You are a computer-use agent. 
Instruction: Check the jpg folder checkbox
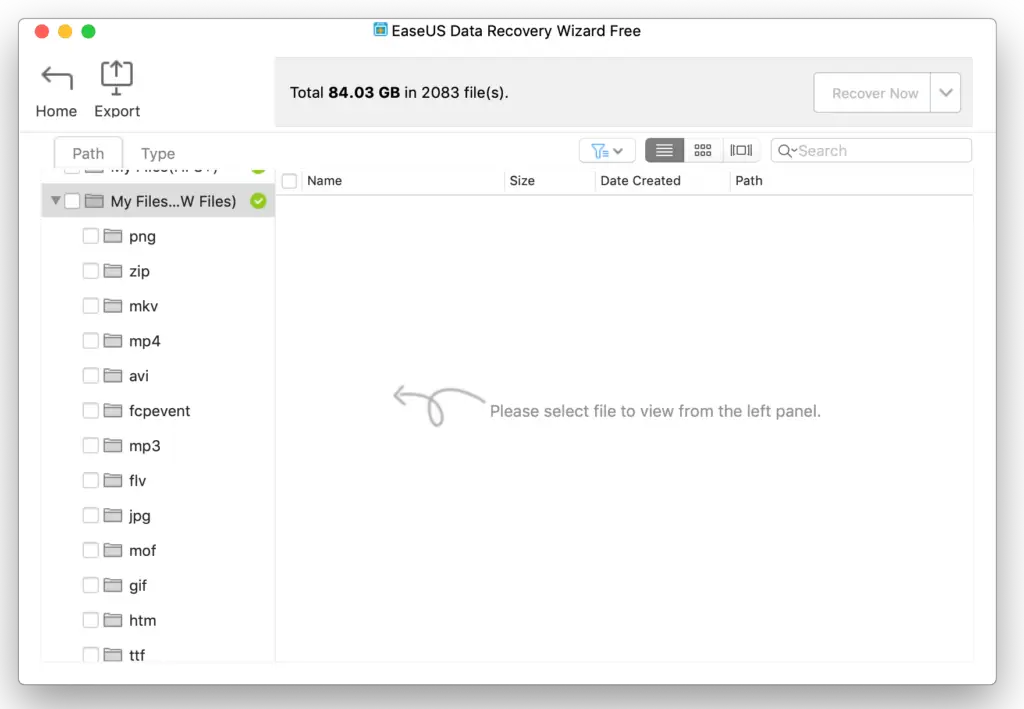click(91, 515)
